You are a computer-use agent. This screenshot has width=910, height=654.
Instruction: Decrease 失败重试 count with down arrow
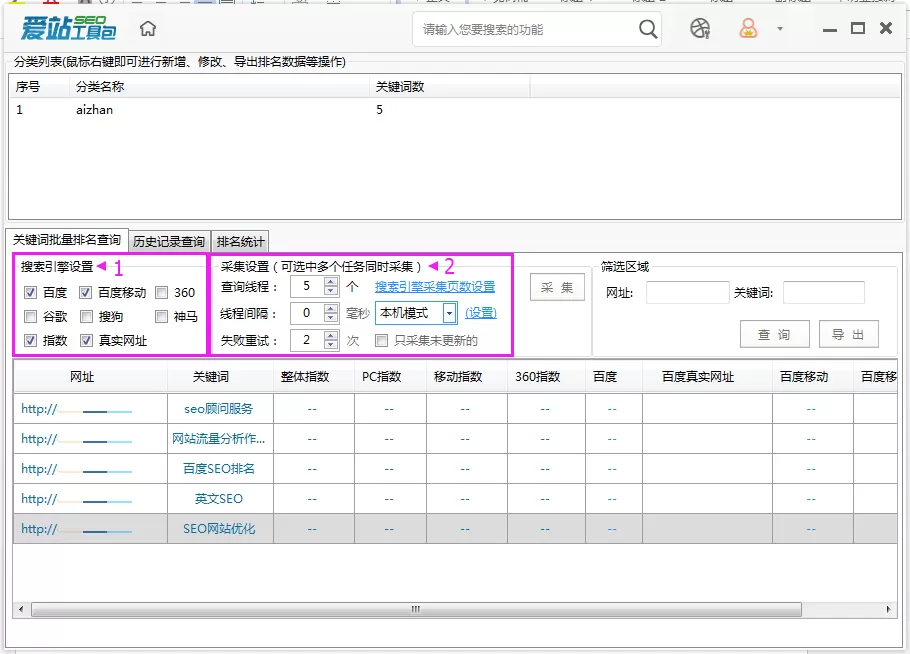[331, 344]
